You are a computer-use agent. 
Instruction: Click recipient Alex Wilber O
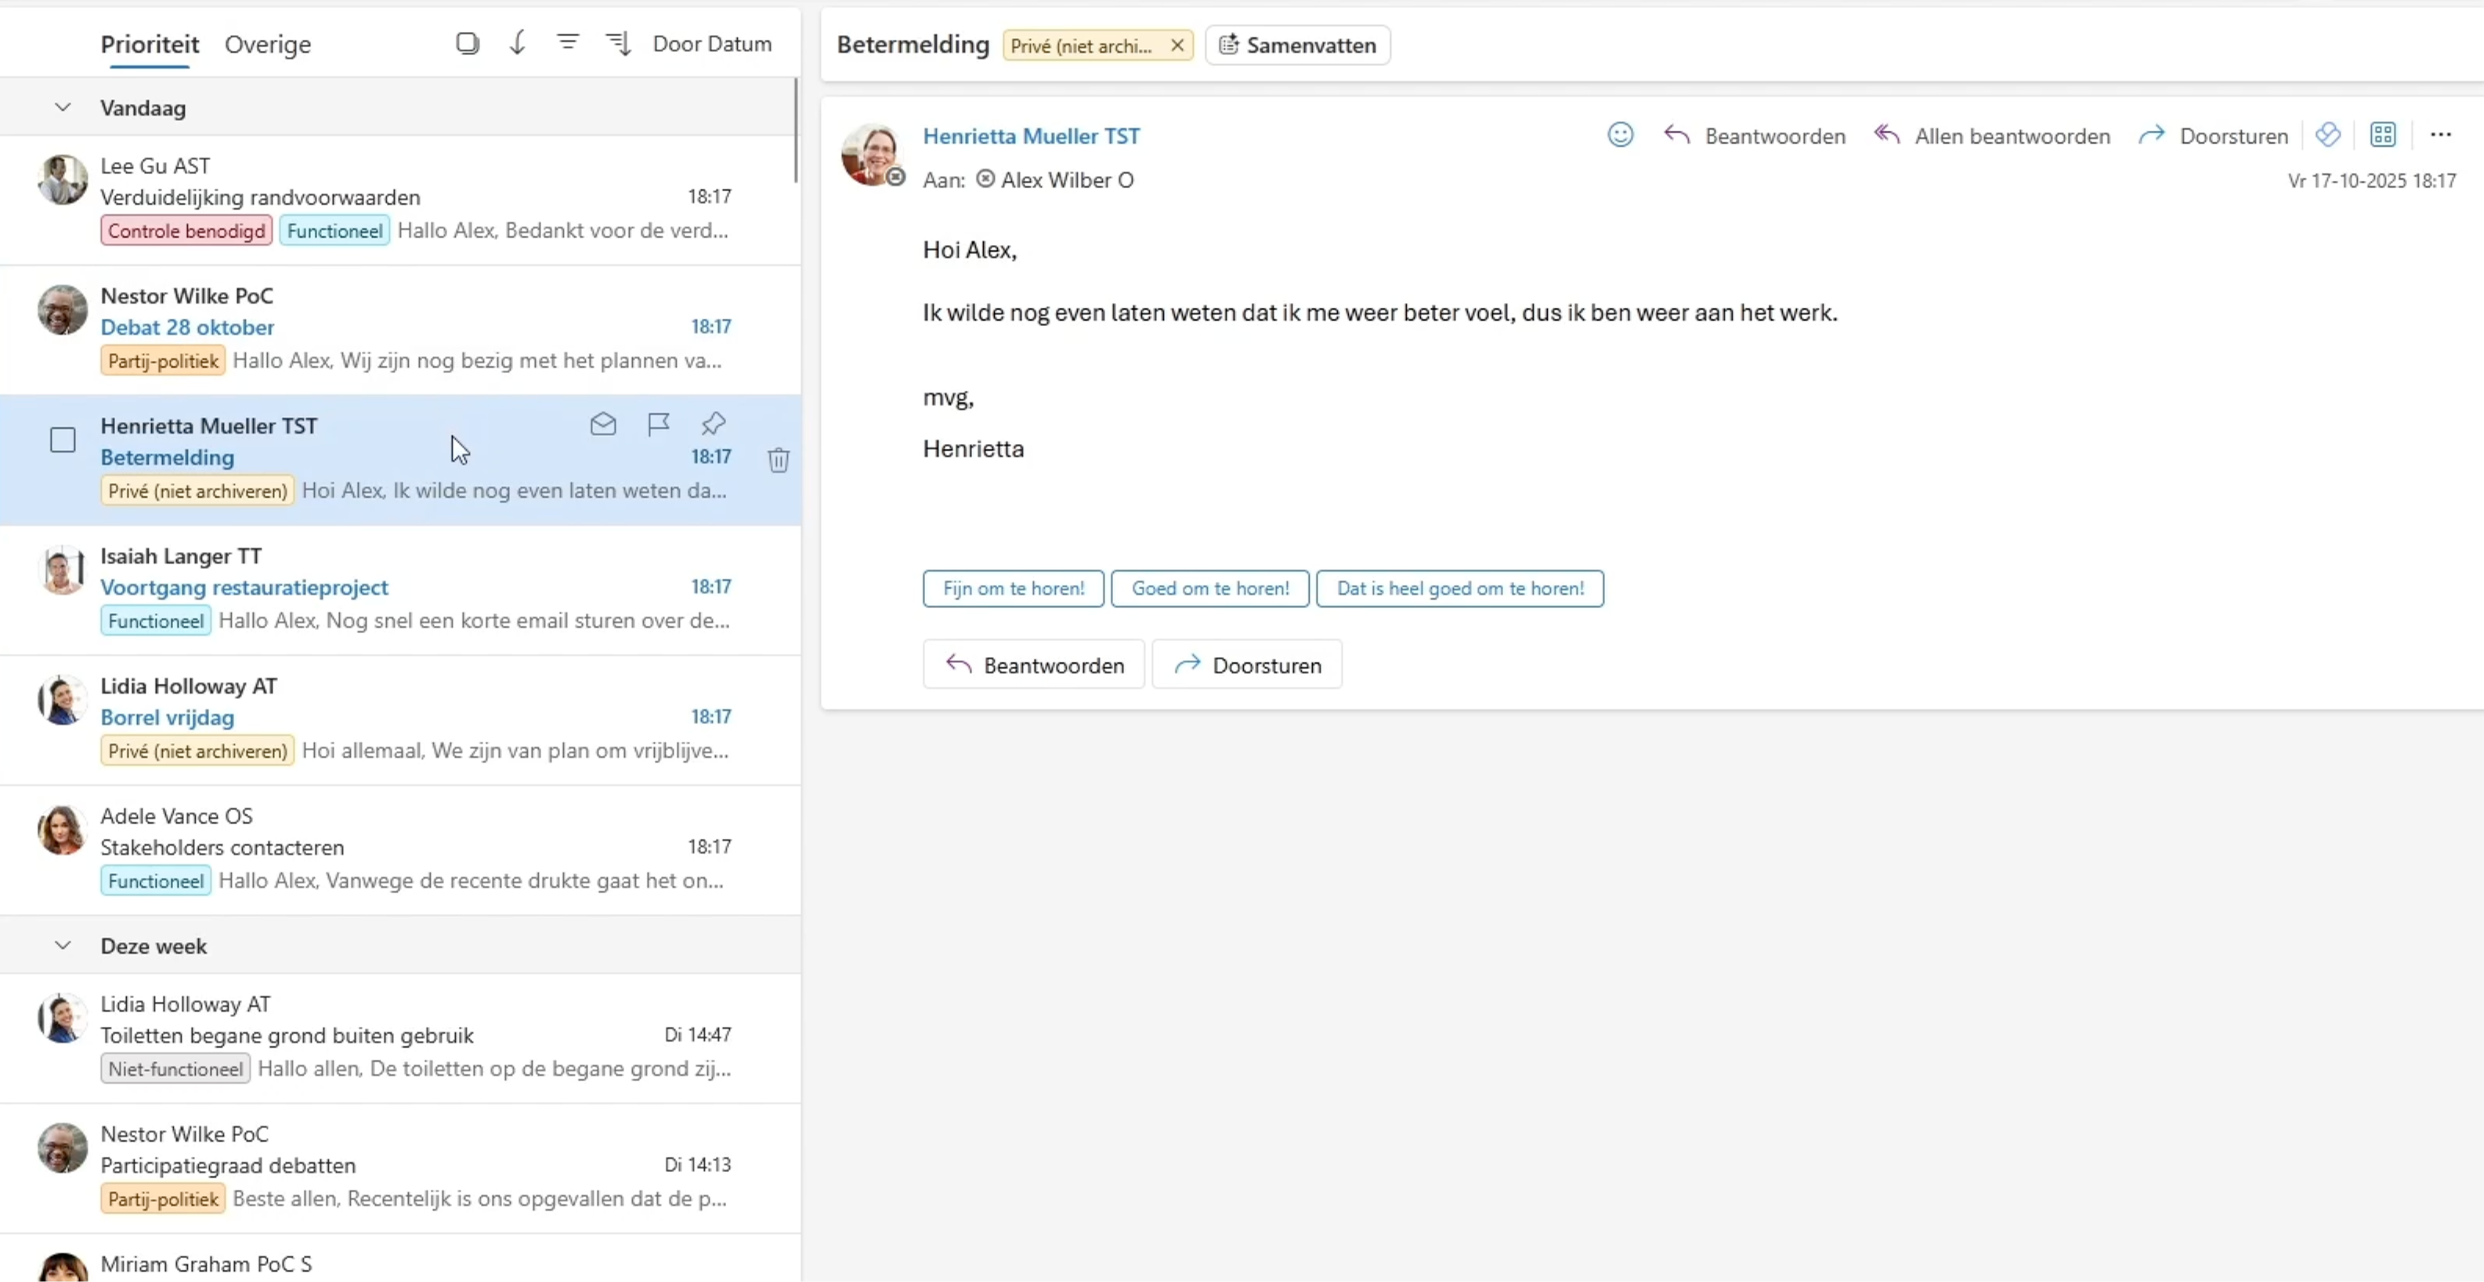click(x=1067, y=180)
